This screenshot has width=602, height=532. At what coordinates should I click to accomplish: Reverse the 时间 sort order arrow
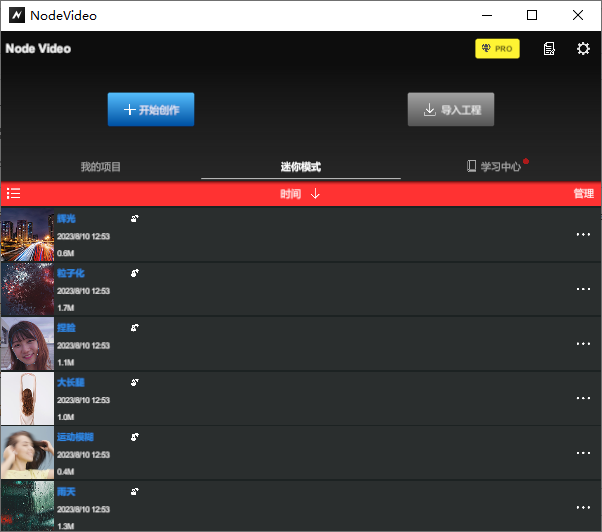[x=316, y=194]
